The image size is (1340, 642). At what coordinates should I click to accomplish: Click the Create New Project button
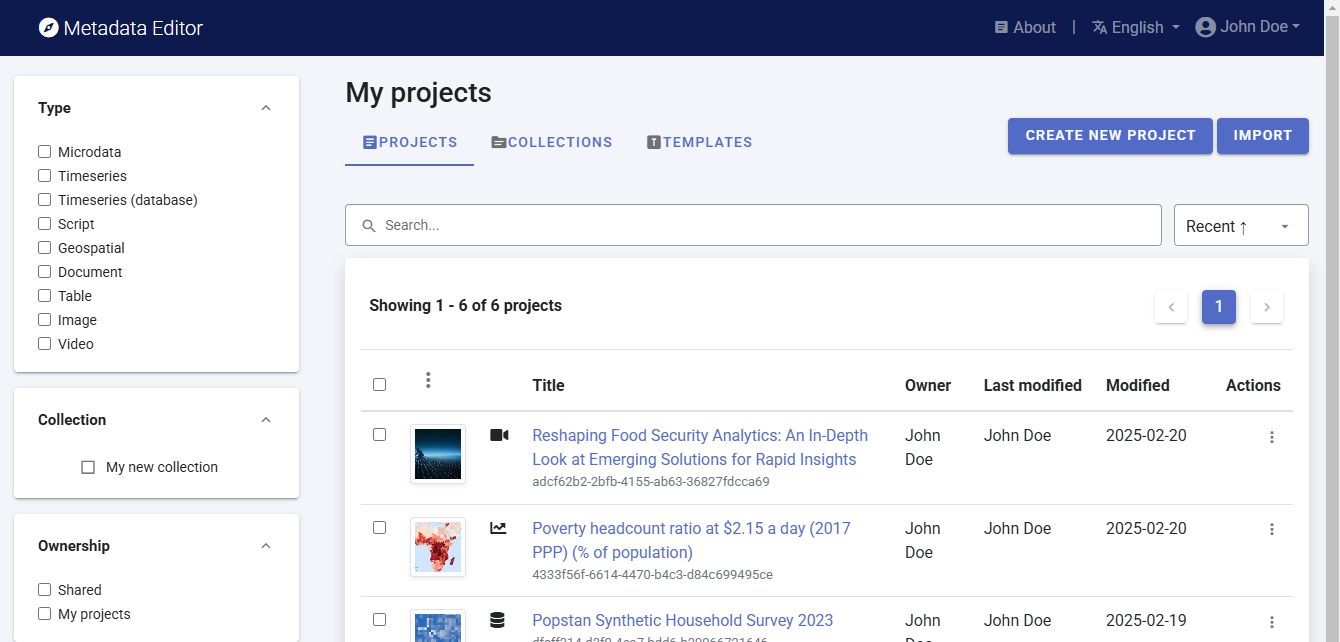point(1110,135)
